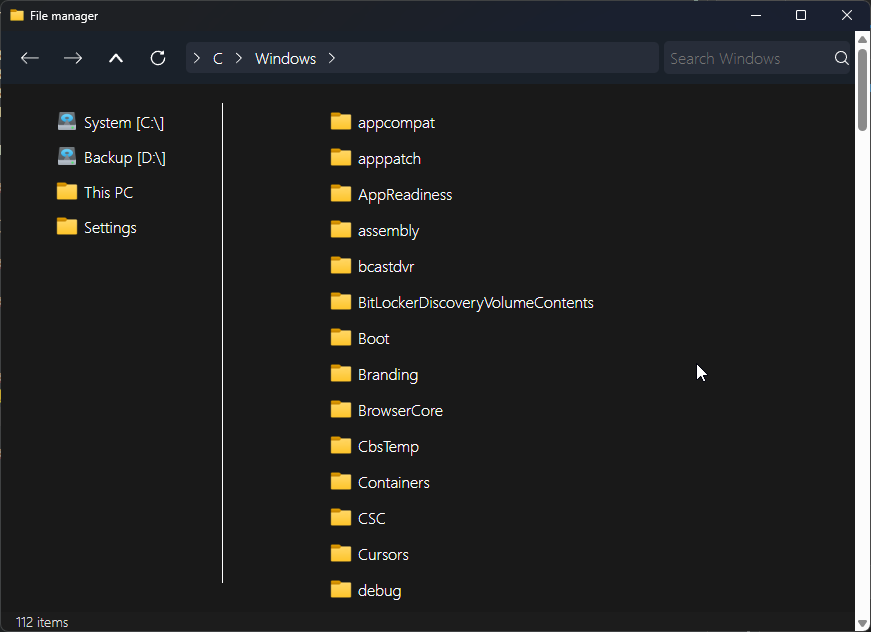
Task: Click the This PC folder icon in sidebar
Action: click(67, 192)
